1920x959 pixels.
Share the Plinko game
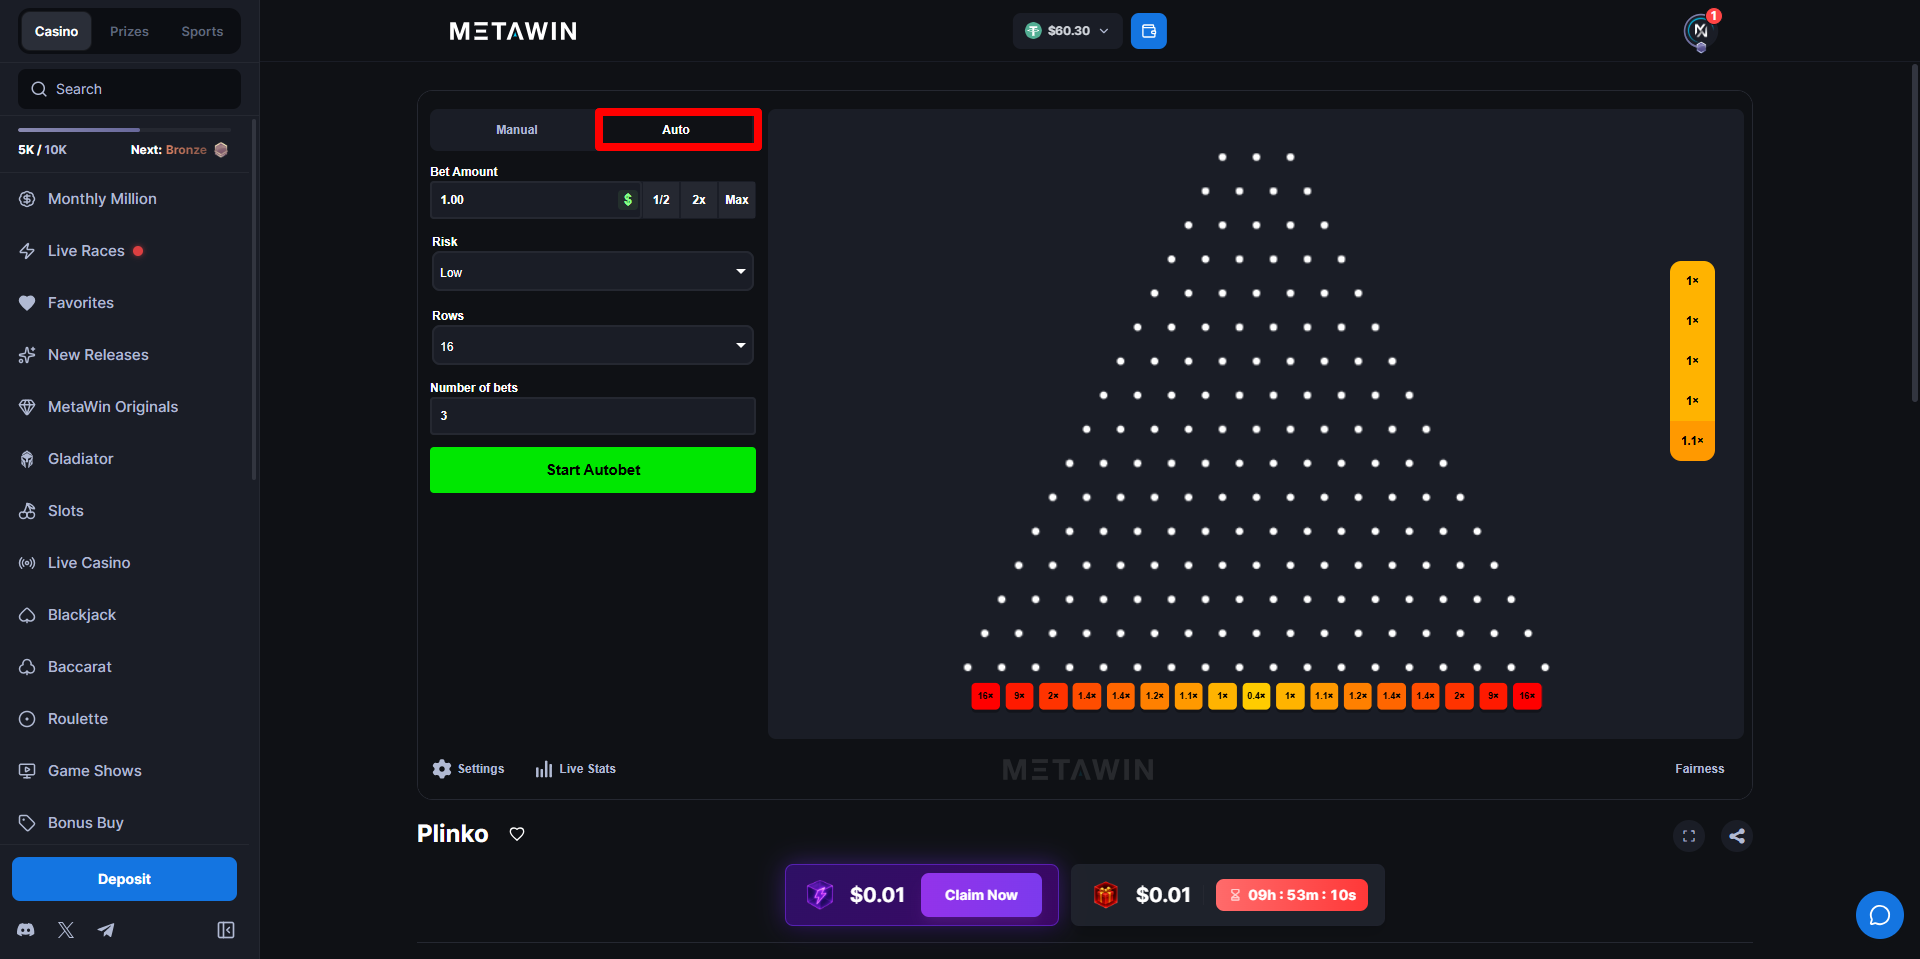[x=1737, y=836]
